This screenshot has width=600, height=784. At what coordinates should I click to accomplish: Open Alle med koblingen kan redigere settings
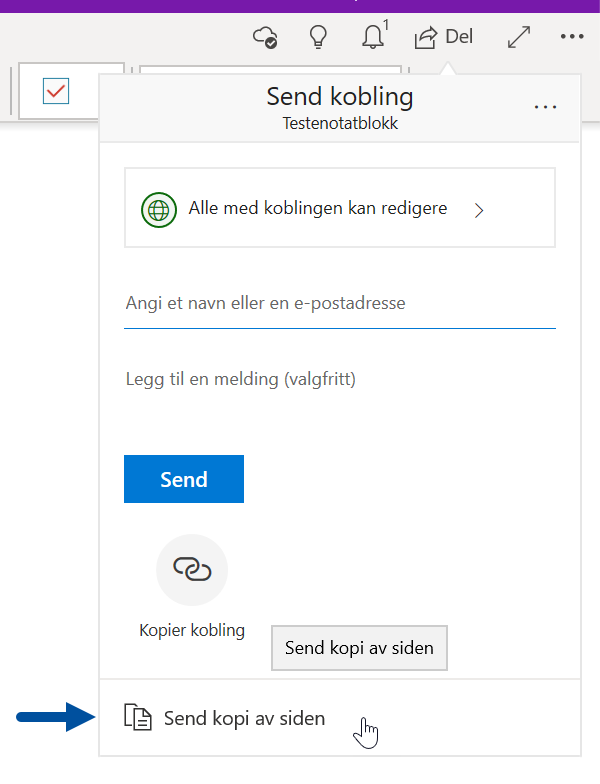pos(340,208)
